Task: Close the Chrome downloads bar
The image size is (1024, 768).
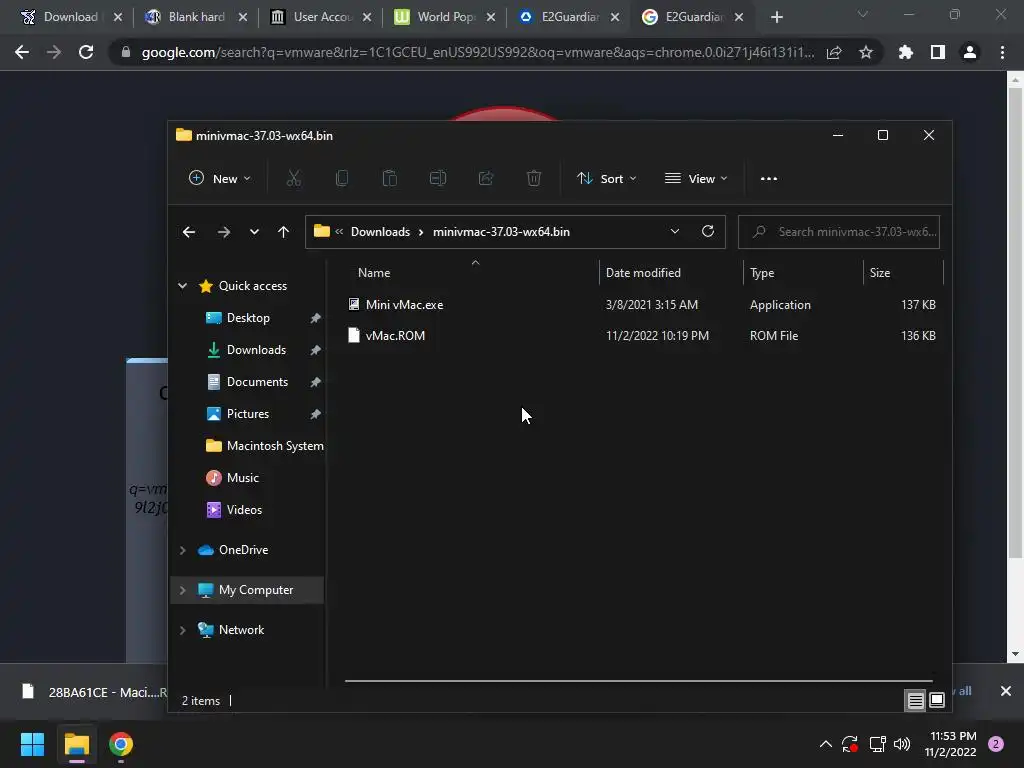Action: coord(1006,691)
